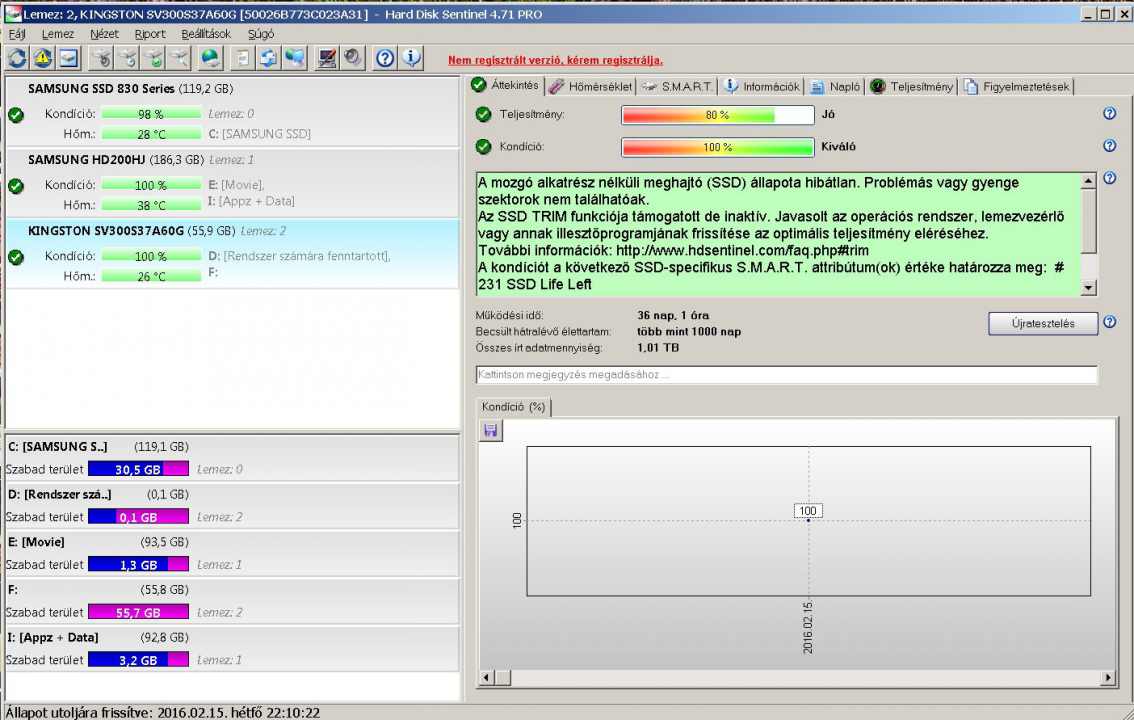Switch to the Napló tab
Viewport: 1134px width, 720px height.
point(835,87)
